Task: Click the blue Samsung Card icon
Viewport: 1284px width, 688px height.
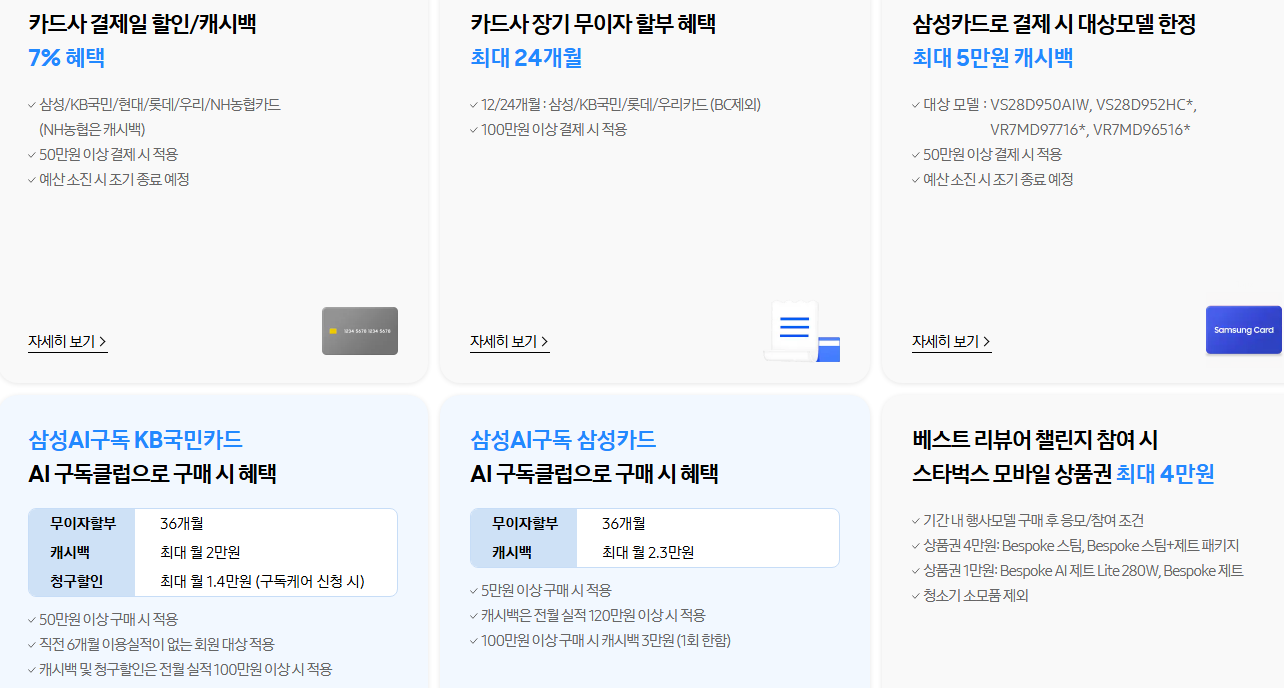Action: (1244, 330)
